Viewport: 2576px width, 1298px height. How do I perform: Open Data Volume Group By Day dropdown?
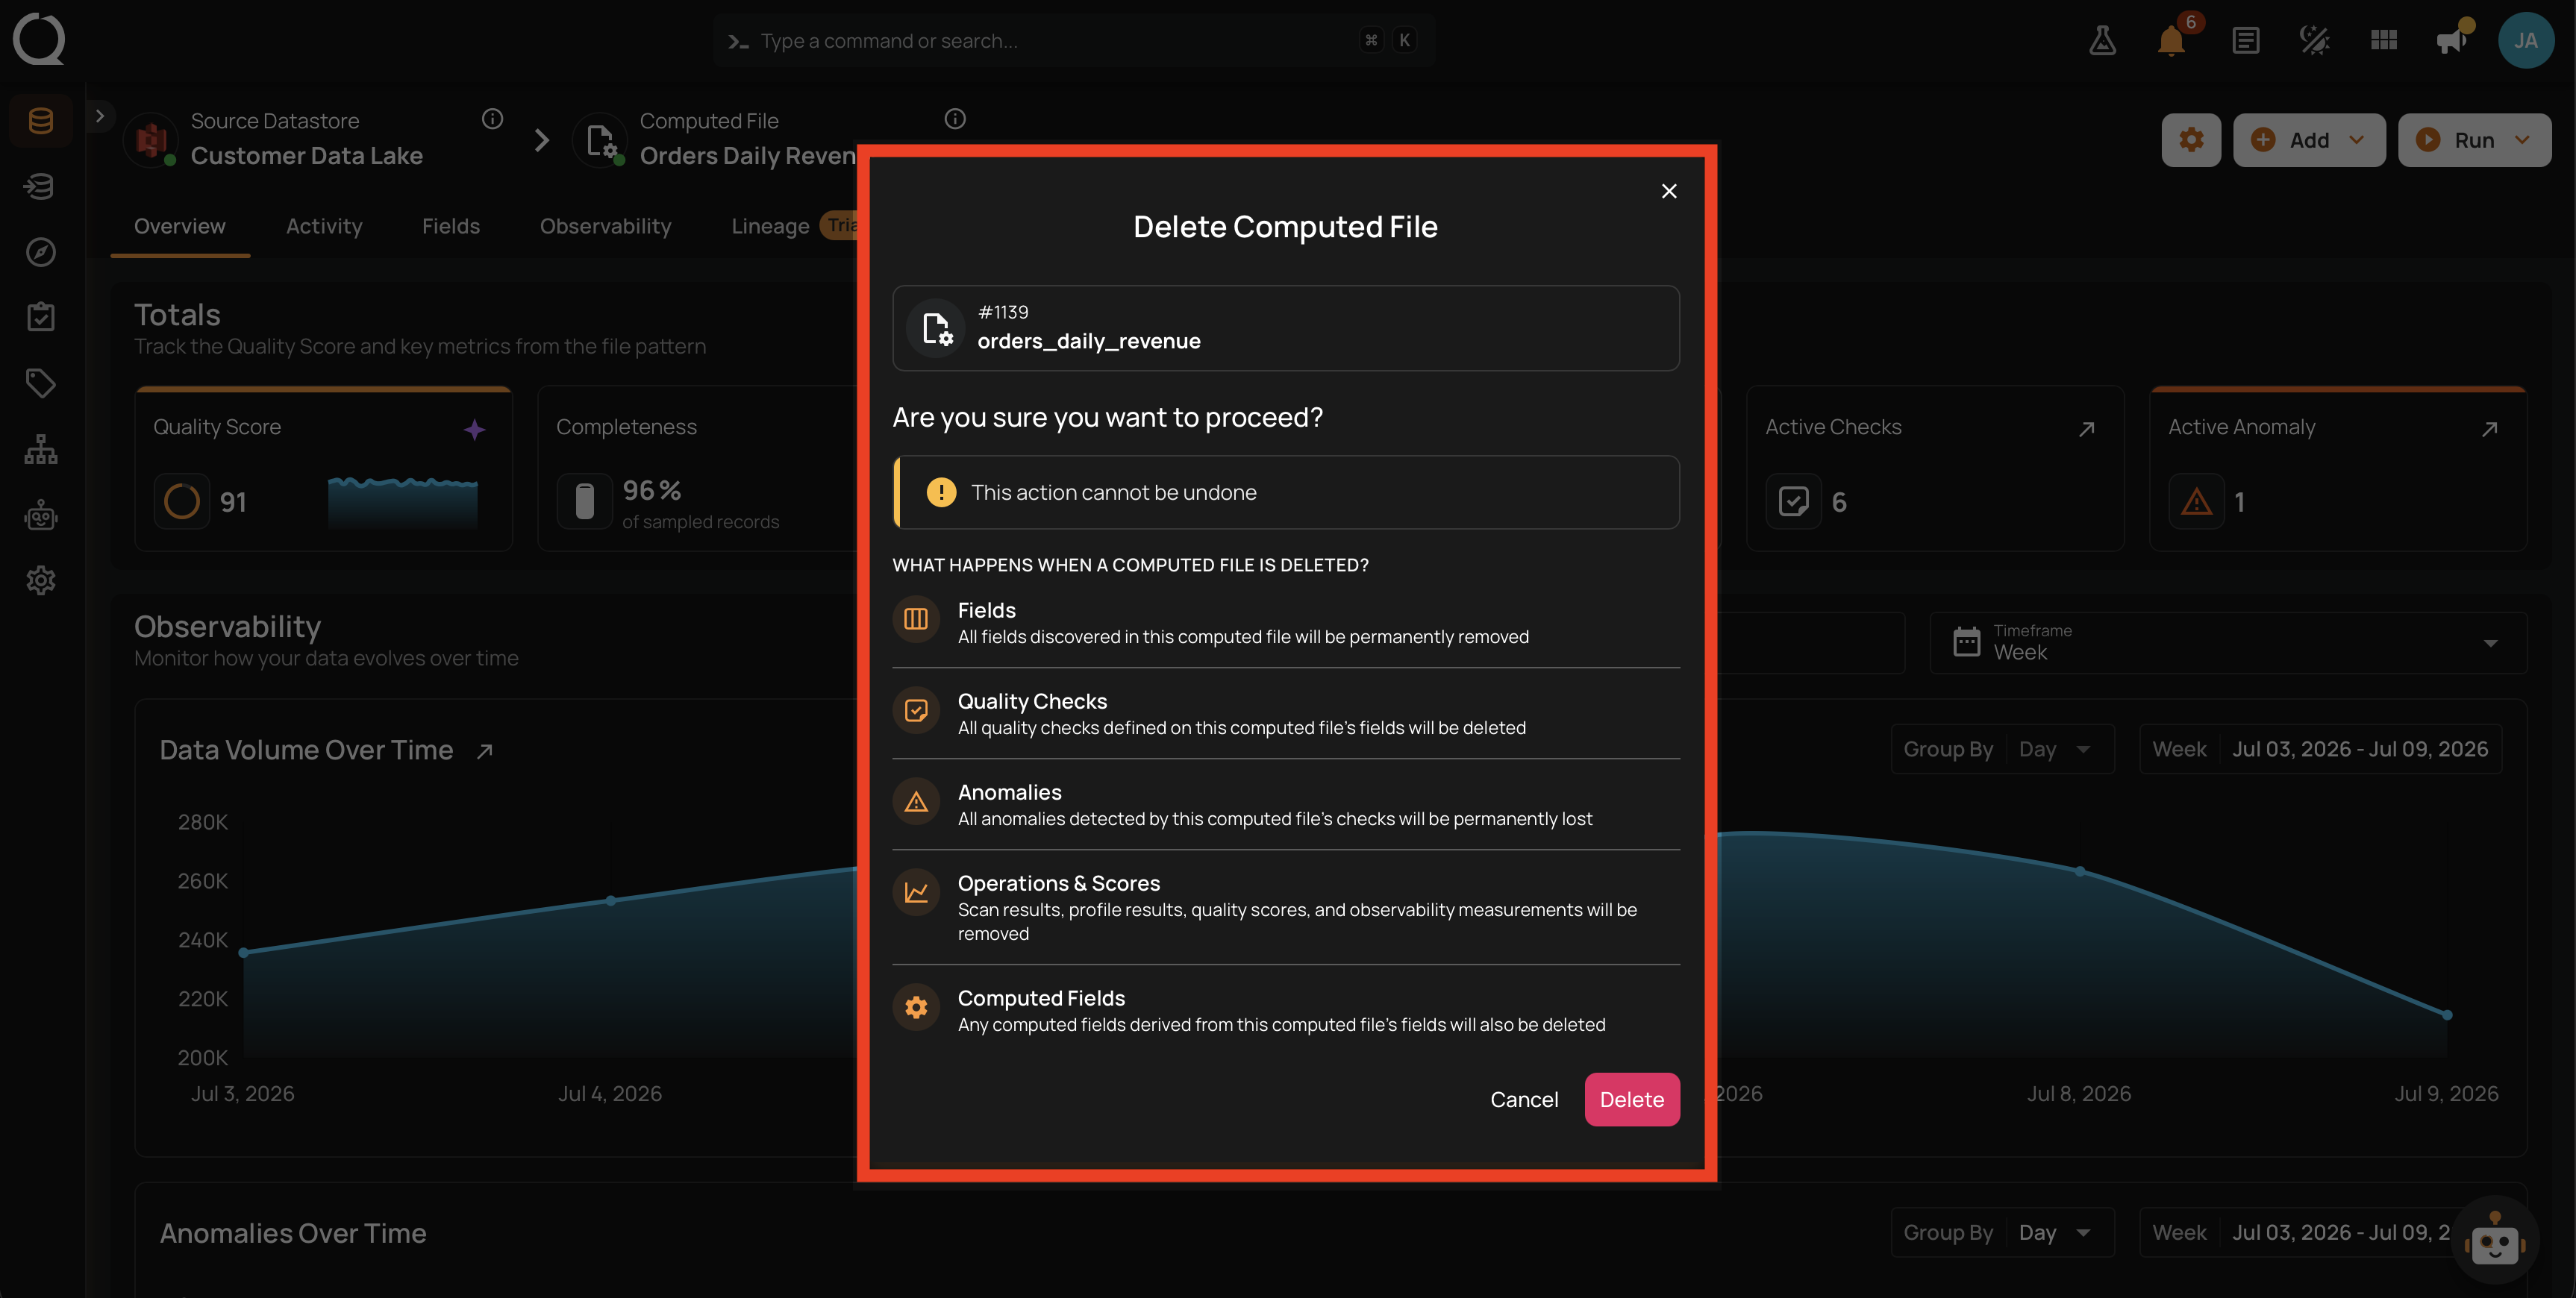(x=2002, y=749)
